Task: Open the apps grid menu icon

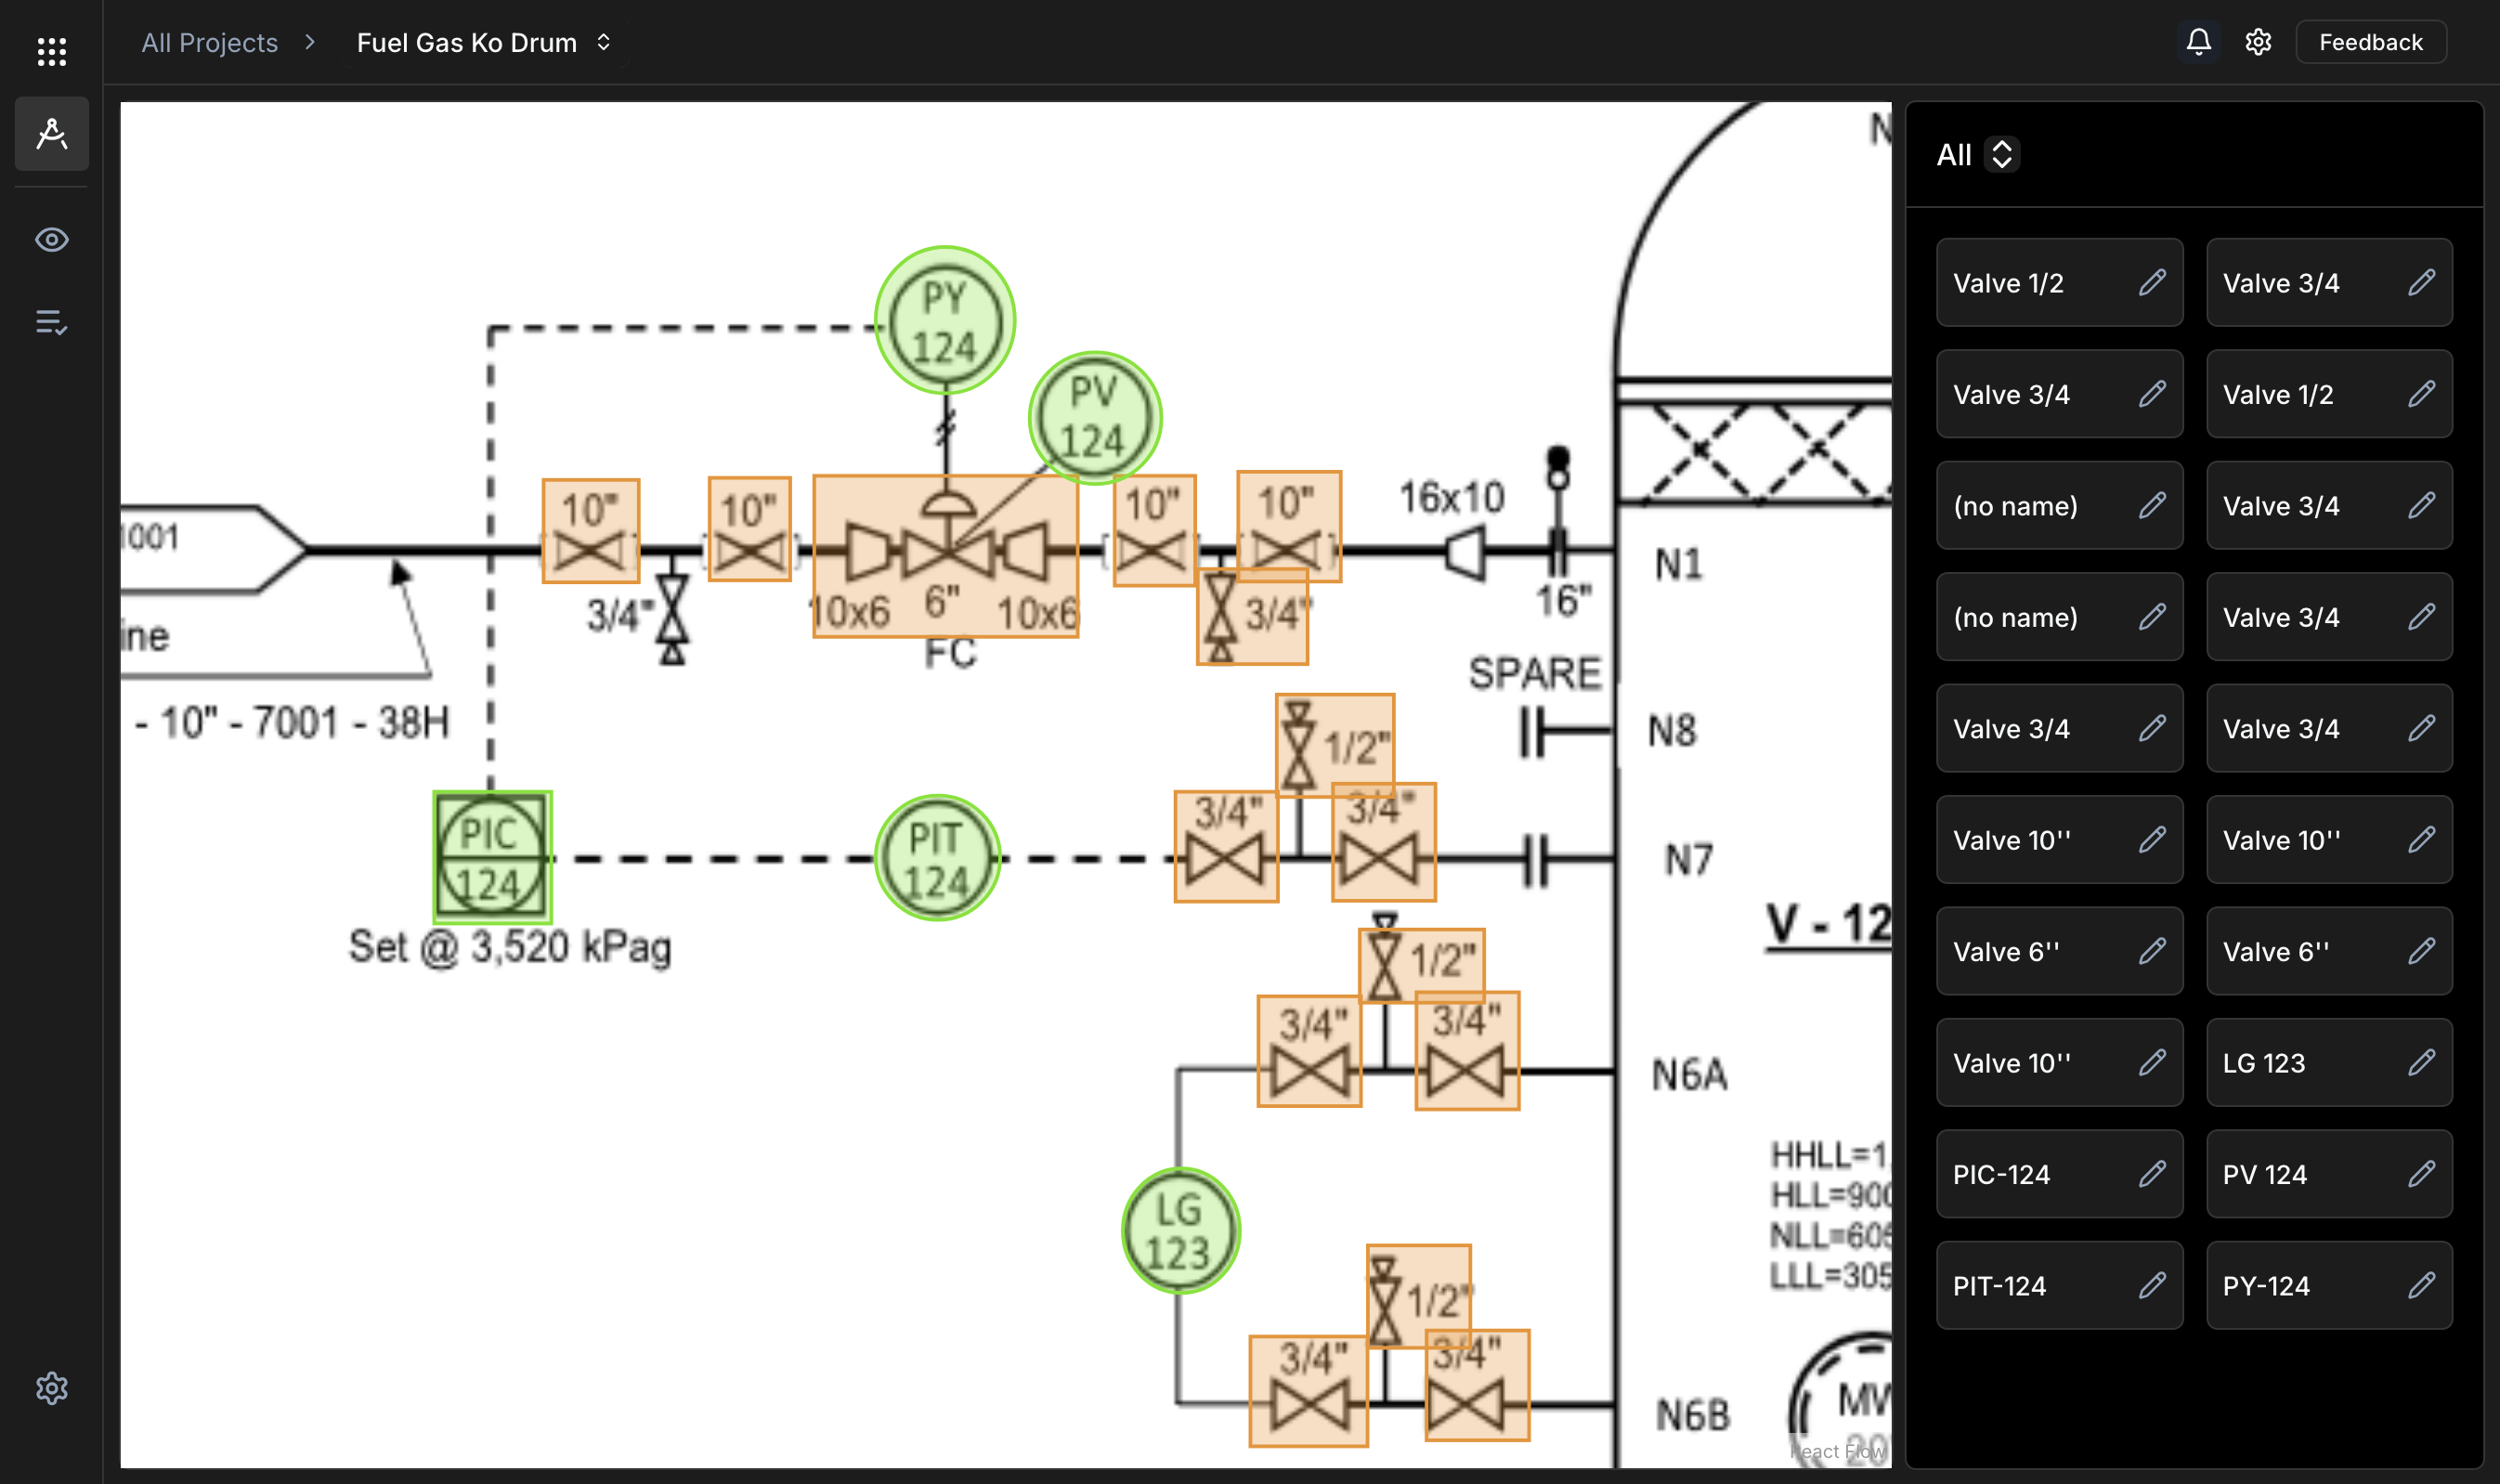Action: 51,51
